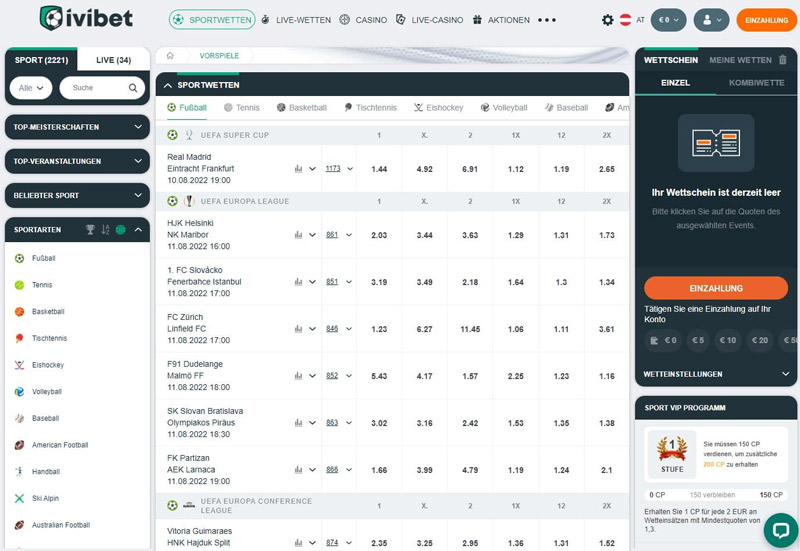Image resolution: width=800 pixels, height=551 pixels.
Task: Choose the €5 deposit amount
Action: [698, 340]
